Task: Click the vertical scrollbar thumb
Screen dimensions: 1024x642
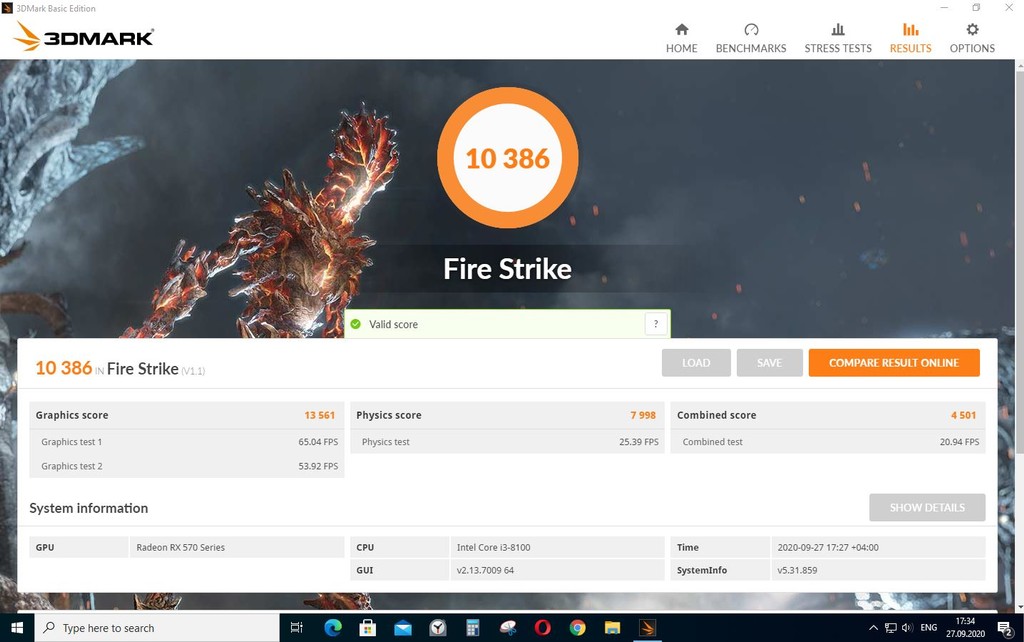Action: pyautogui.click(x=1019, y=261)
